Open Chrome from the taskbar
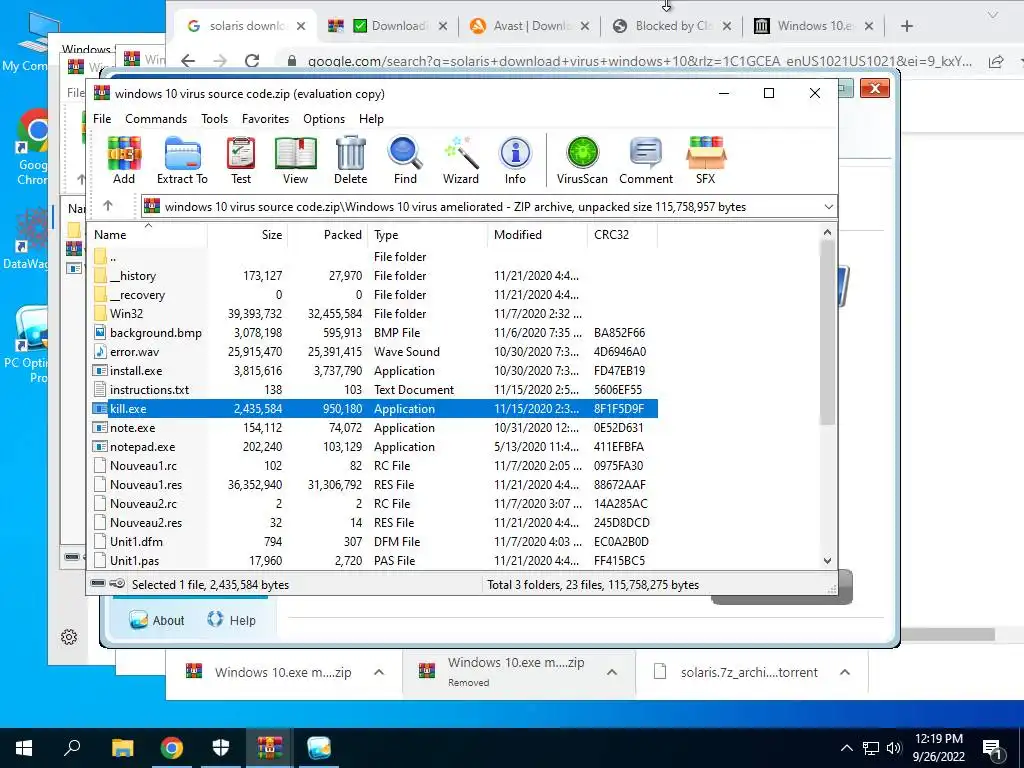1024x768 pixels. click(x=172, y=748)
